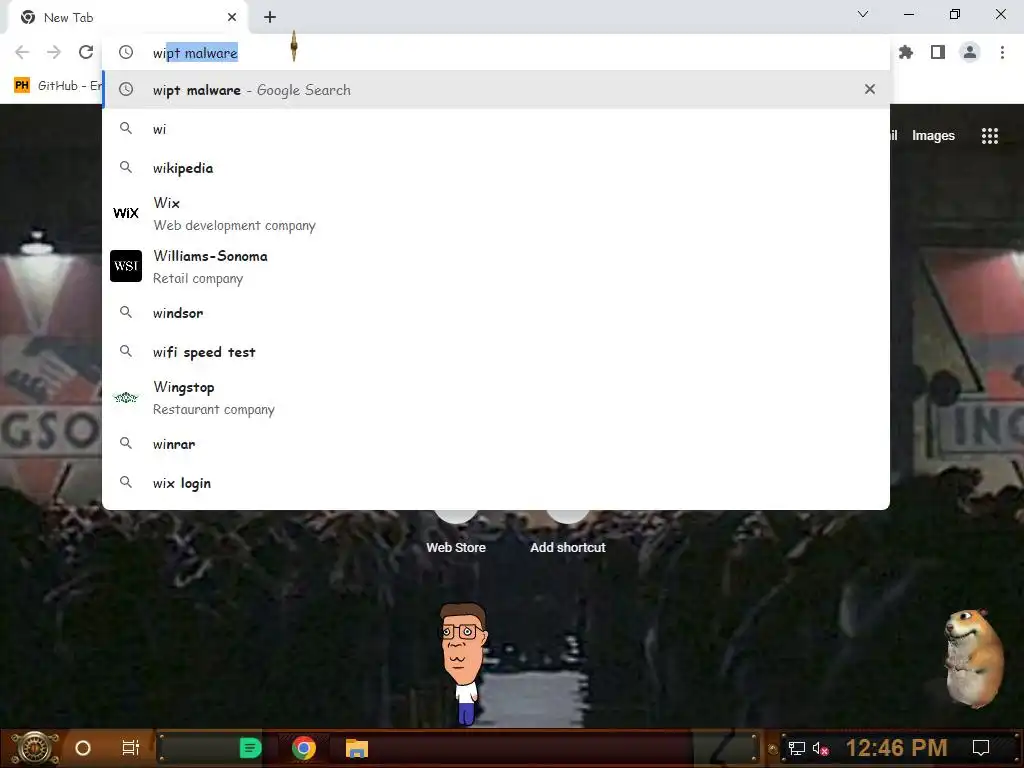Click the browser Back arrow
This screenshot has height=768, width=1024.
coord(22,52)
